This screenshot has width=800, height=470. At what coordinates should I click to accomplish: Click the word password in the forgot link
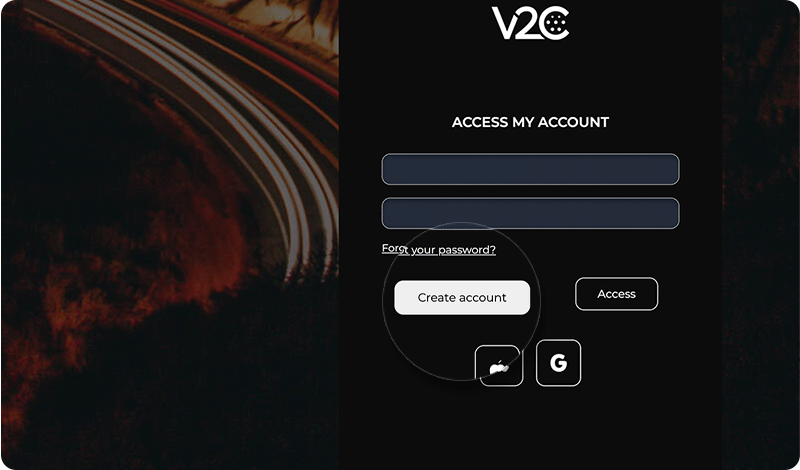[467, 250]
